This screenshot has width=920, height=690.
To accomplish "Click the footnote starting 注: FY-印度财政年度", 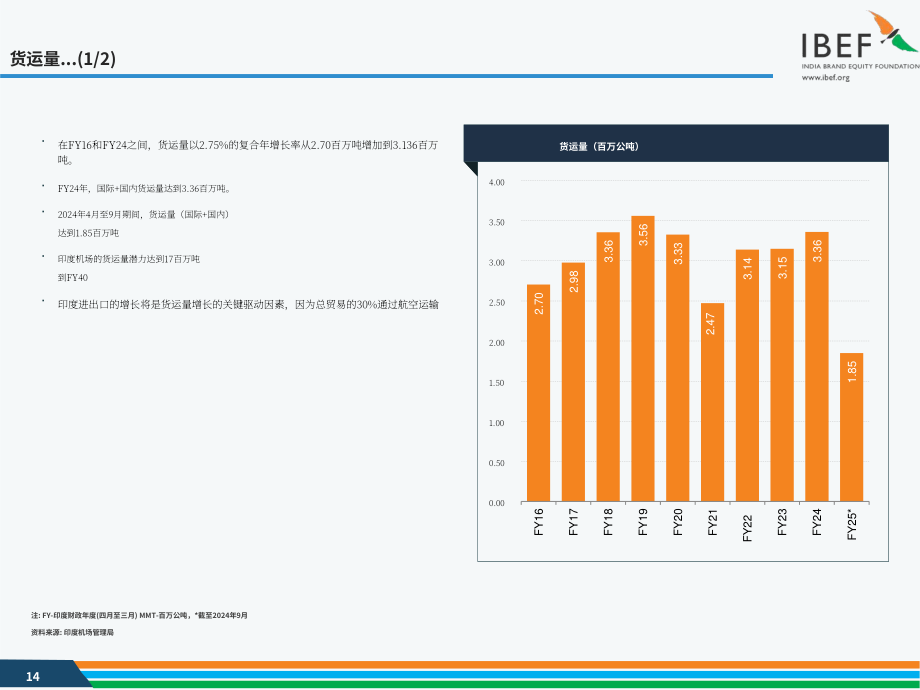I will click(139, 615).
